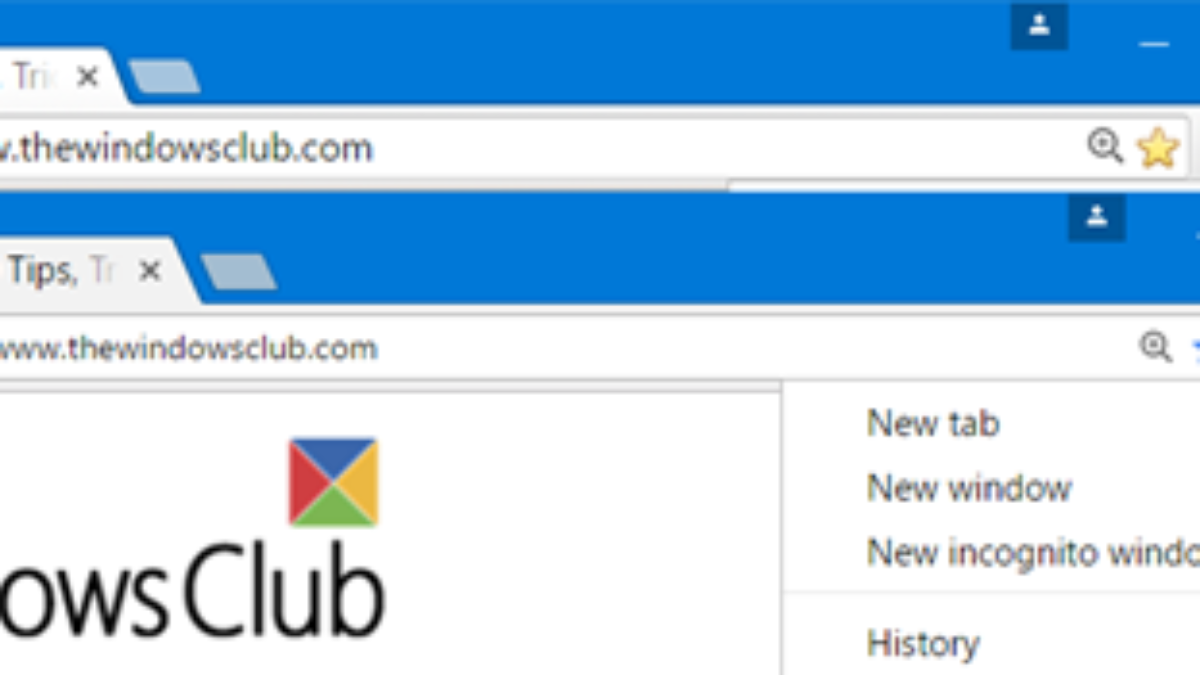Open a new tab beside the 'Tips, Tr' tab
This screenshot has height=675, width=1200.
239,271
